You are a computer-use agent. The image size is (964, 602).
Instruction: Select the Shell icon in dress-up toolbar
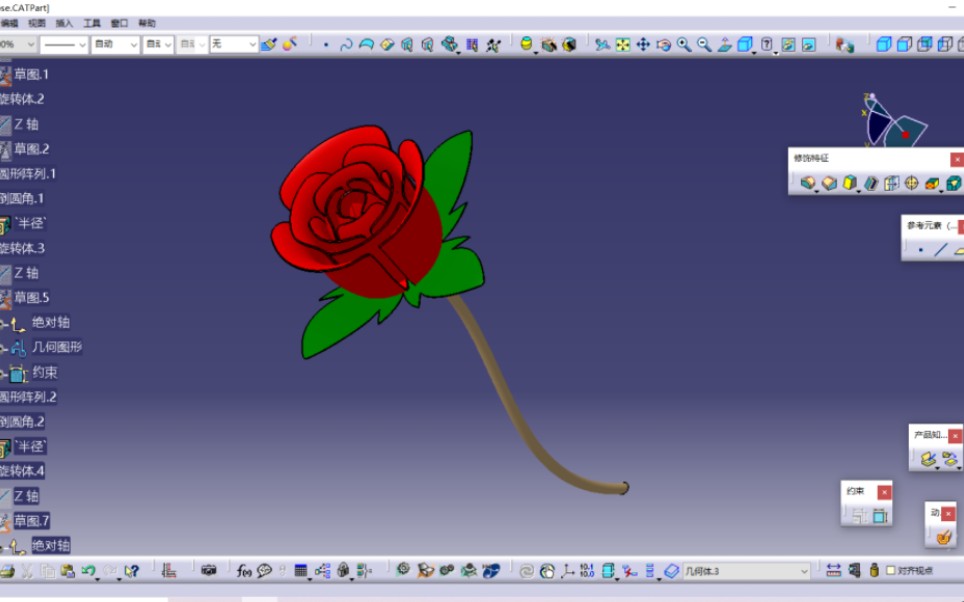point(871,183)
